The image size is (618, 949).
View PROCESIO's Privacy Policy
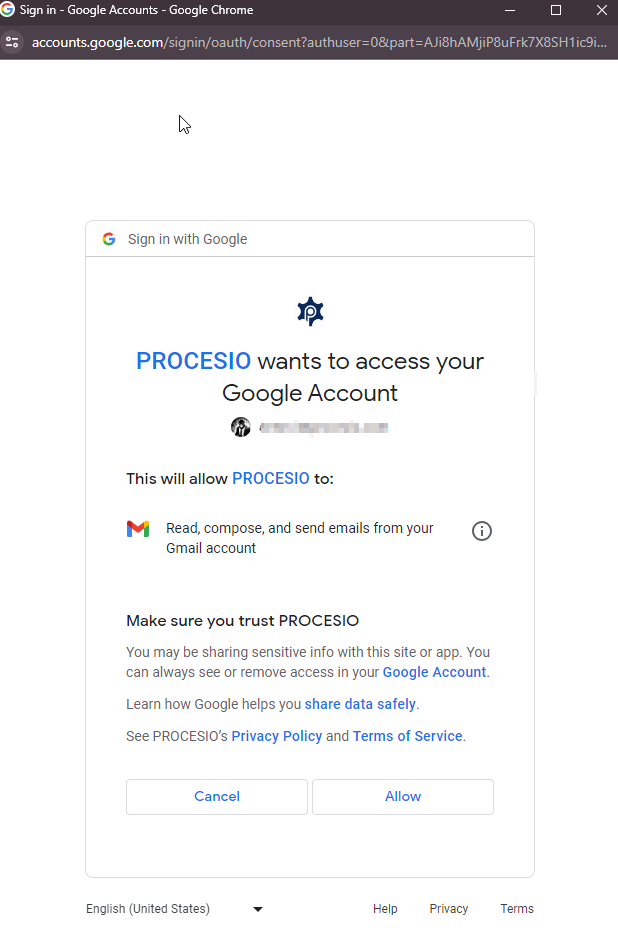click(x=277, y=736)
